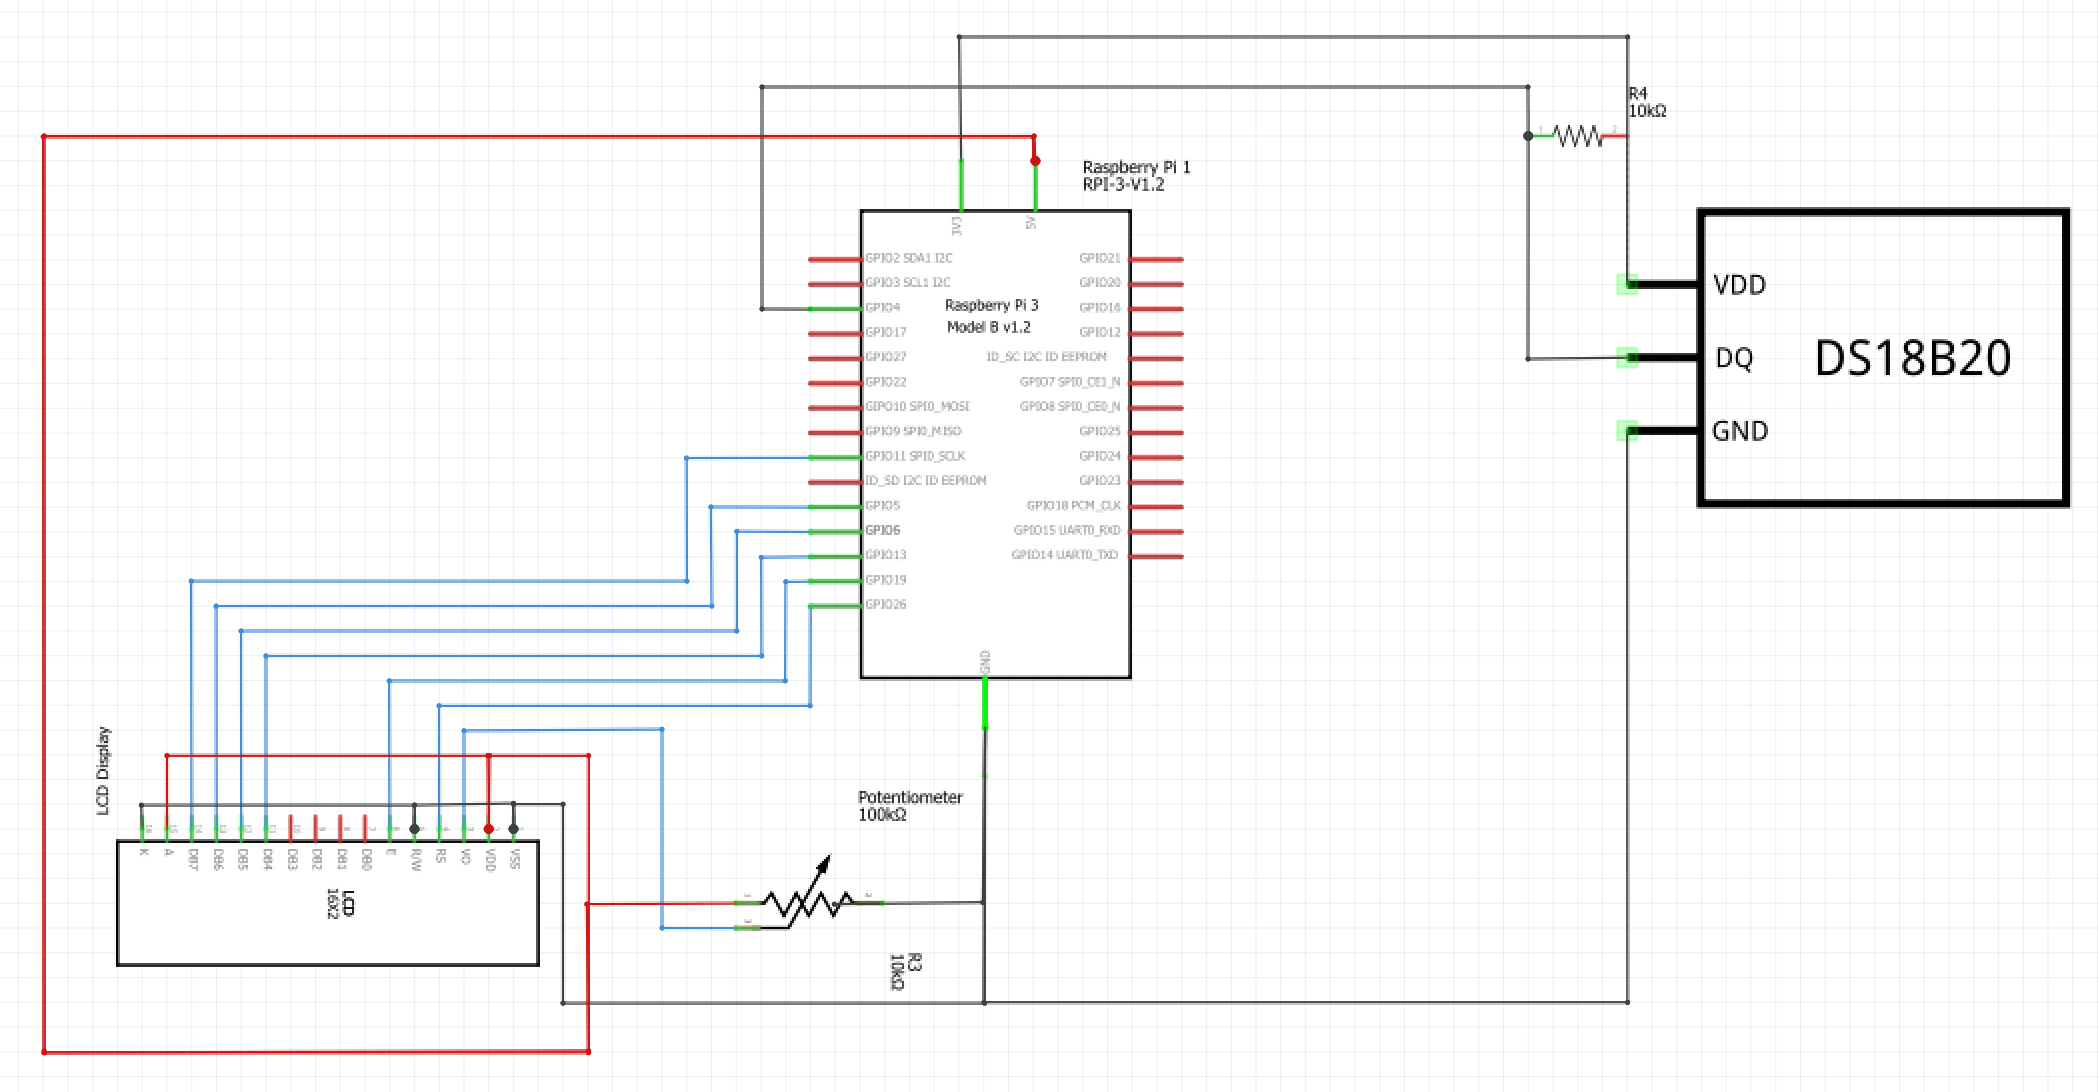Viewport: 2098px width, 1092px height.
Task: Click the LCD 16X2 text inside the display box
Action: [x=340, y=904]
